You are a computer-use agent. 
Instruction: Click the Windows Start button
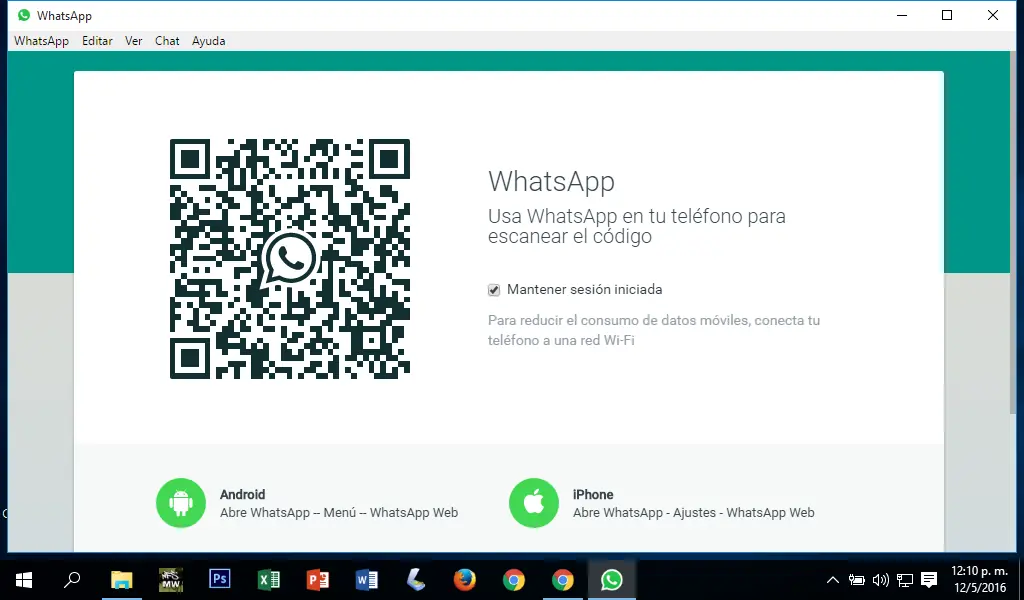tap(24, 580)
